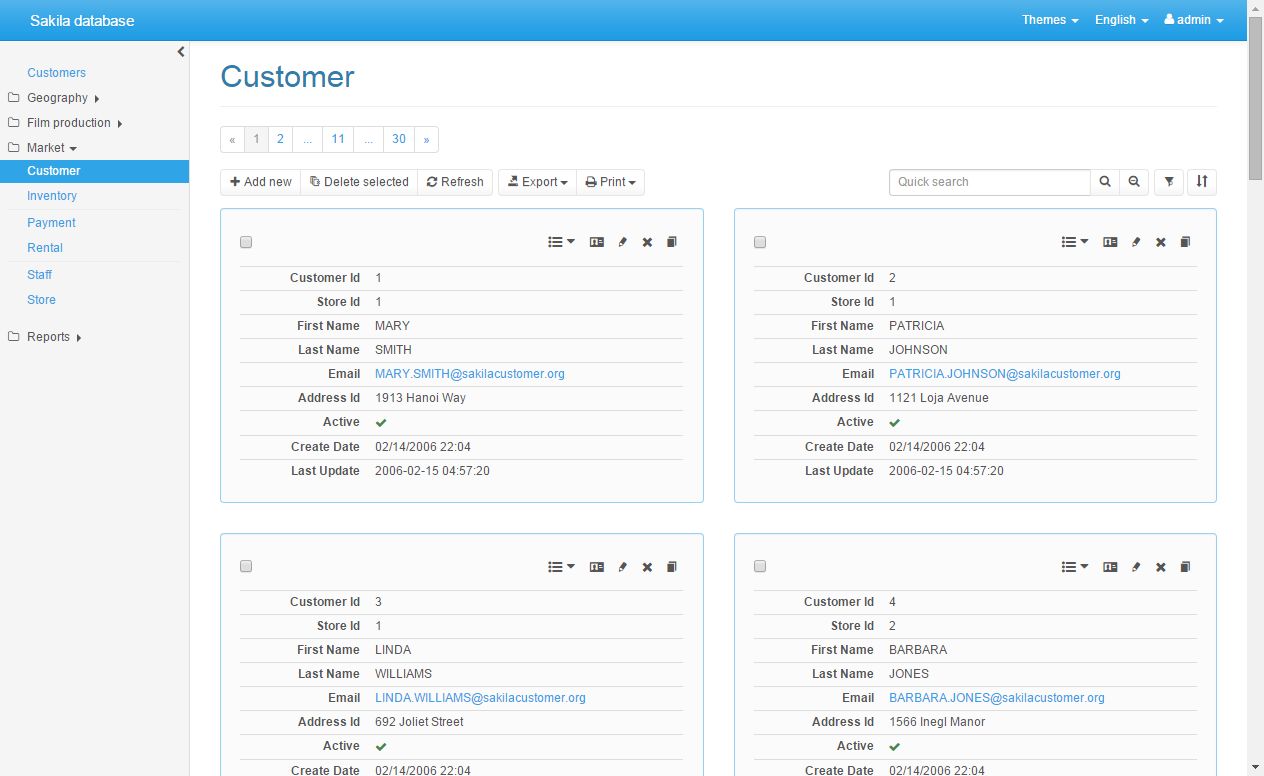Click the Quick search input field

(989, 182)
